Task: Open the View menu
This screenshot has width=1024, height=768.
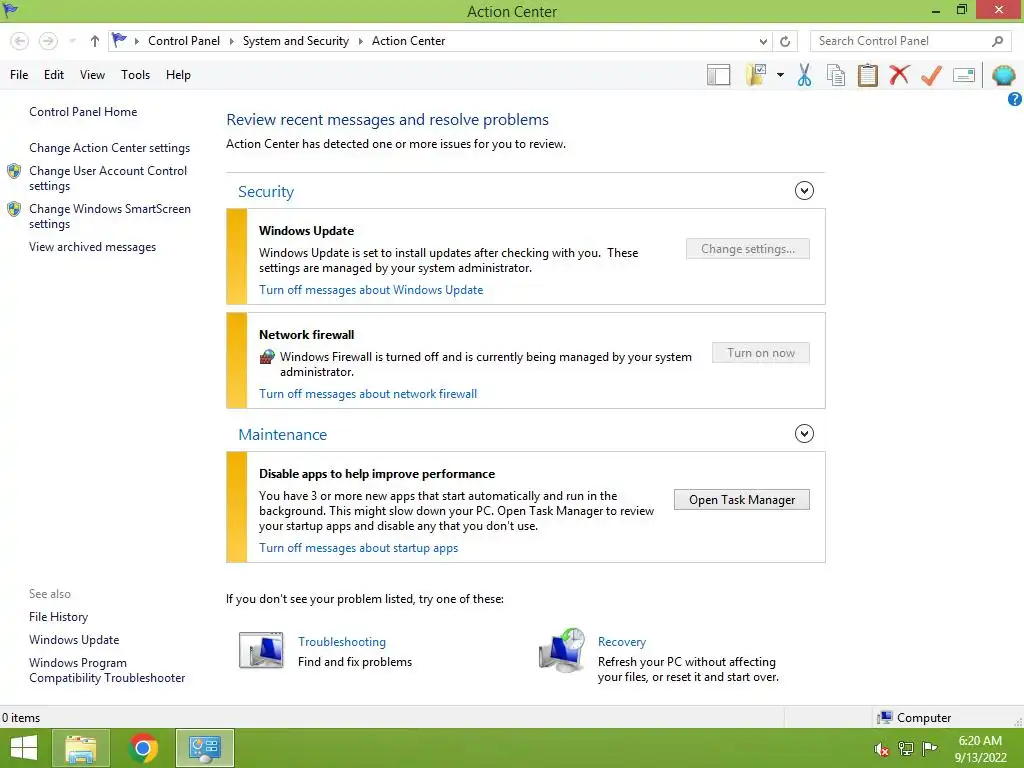Action: point(92,75)
